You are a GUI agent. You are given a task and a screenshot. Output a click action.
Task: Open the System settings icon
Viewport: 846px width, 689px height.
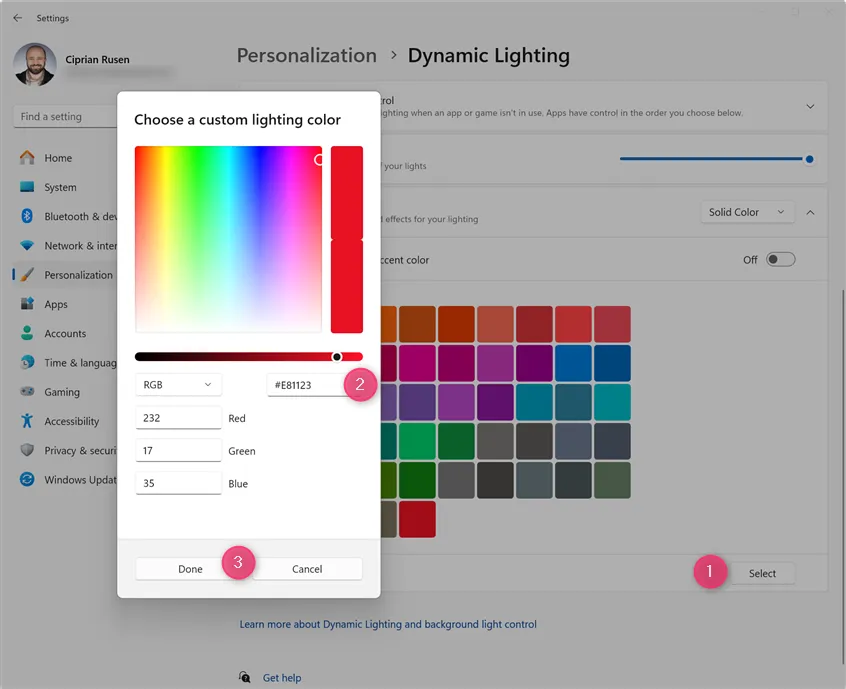point(27,187)
